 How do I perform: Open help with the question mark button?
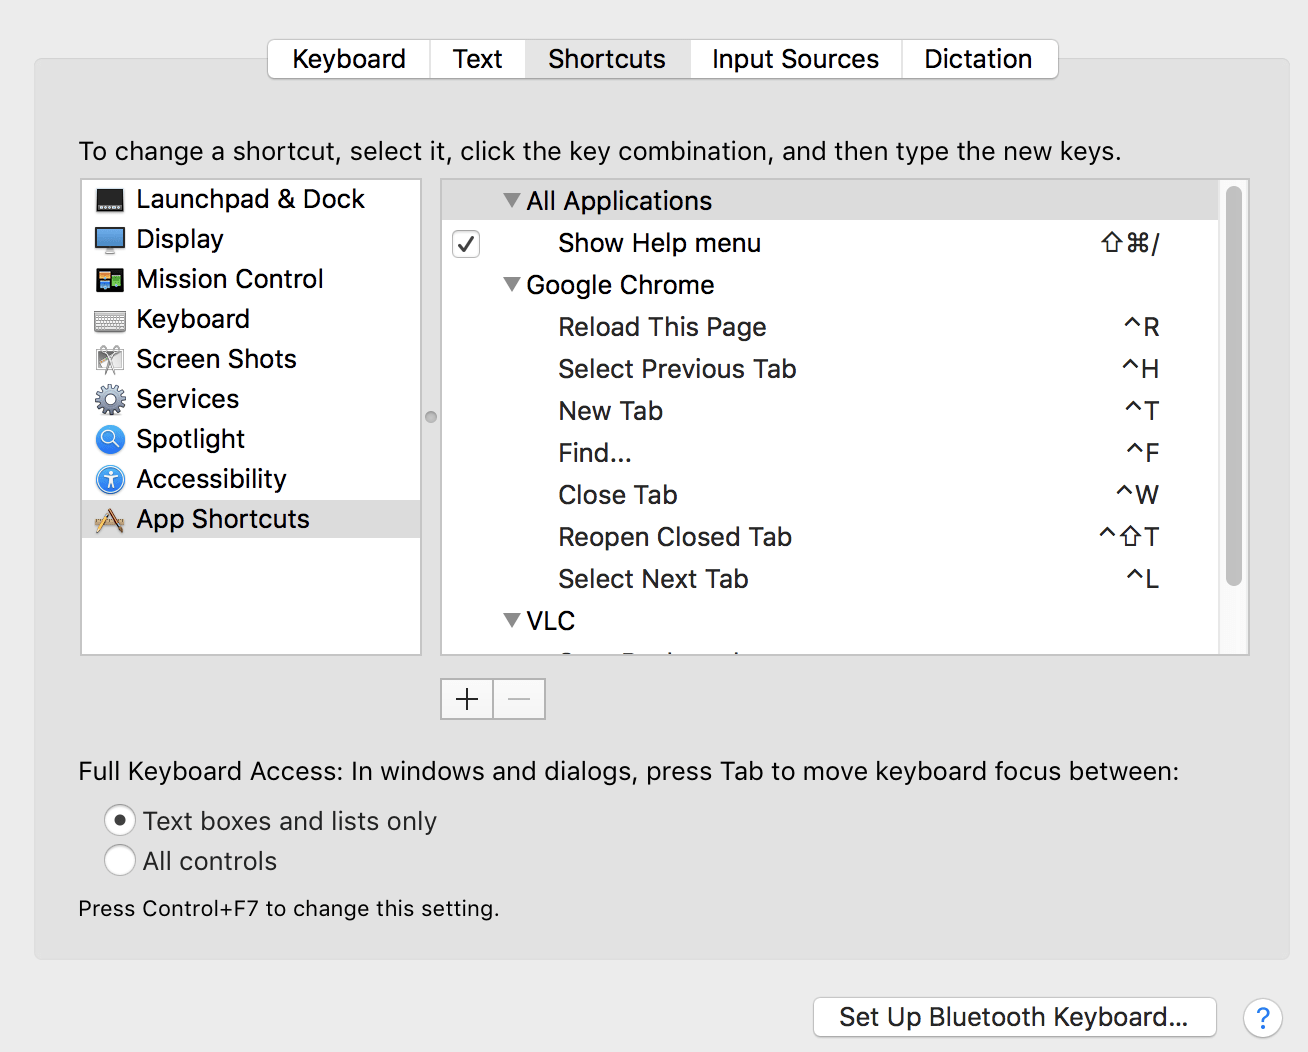[1262, 1018]
